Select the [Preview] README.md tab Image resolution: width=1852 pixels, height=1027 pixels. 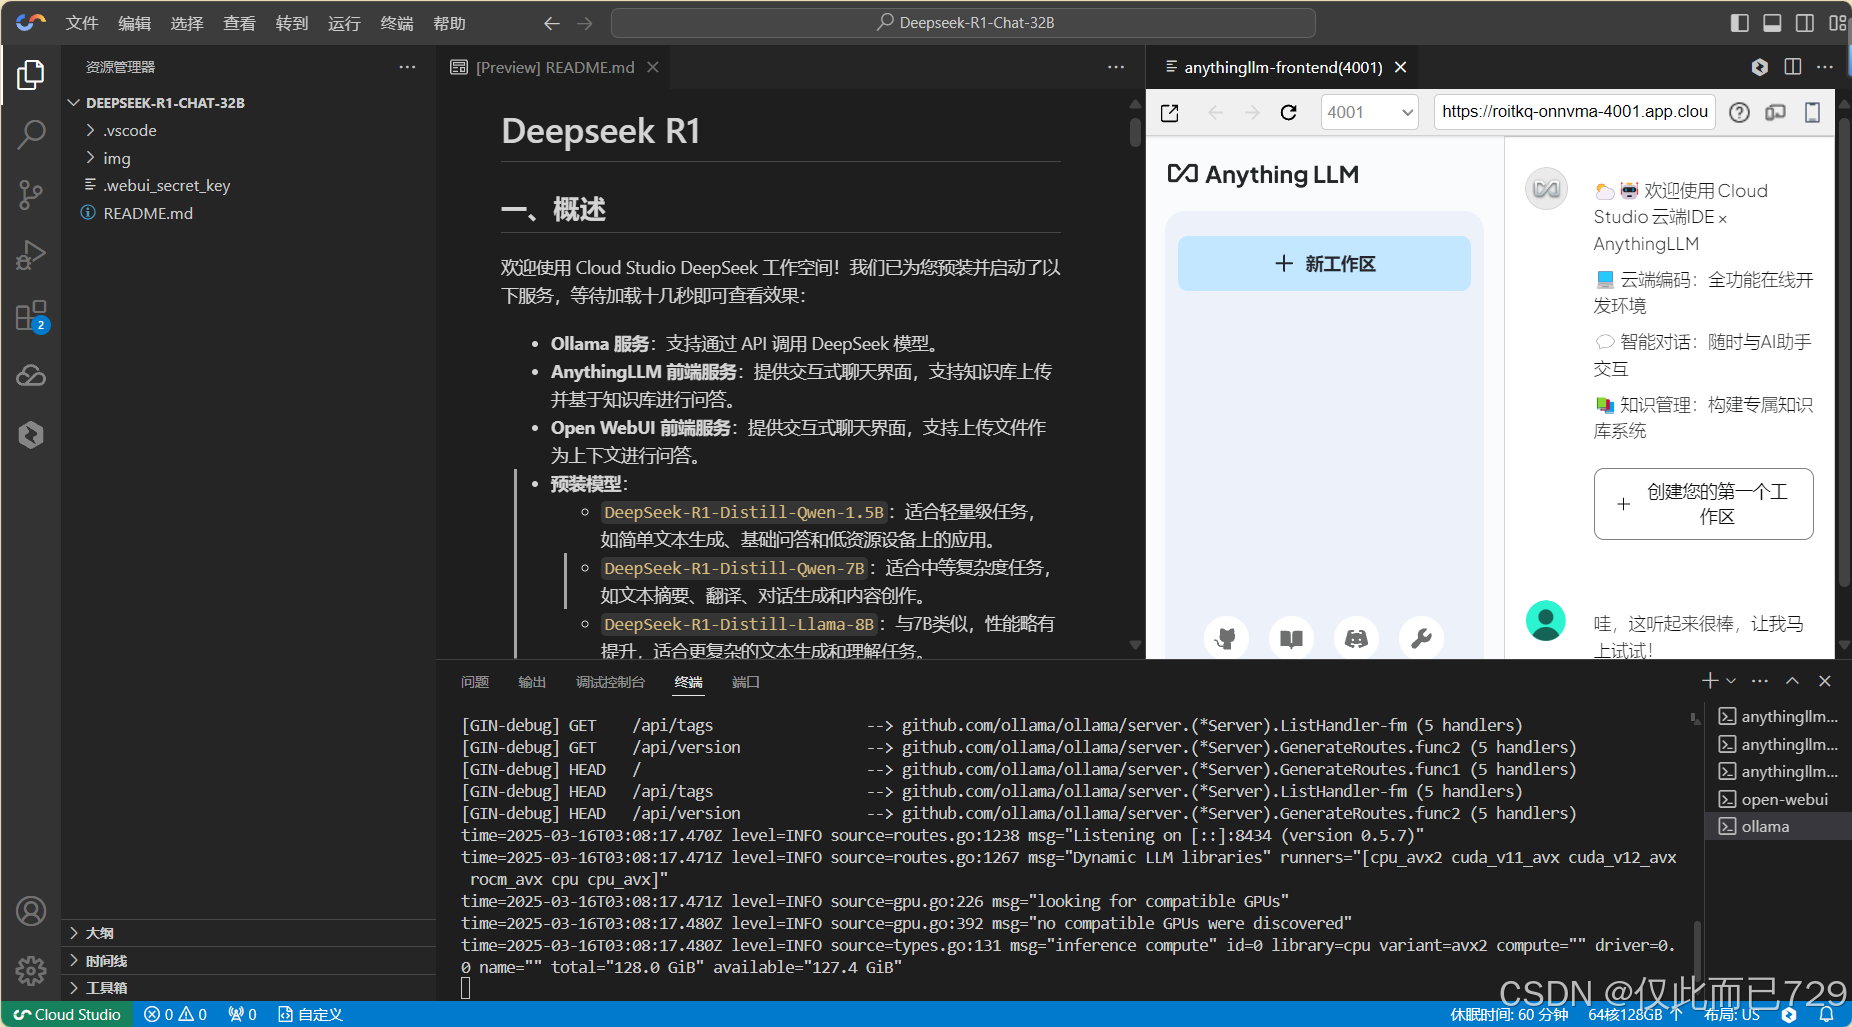[x=555, y=67]
